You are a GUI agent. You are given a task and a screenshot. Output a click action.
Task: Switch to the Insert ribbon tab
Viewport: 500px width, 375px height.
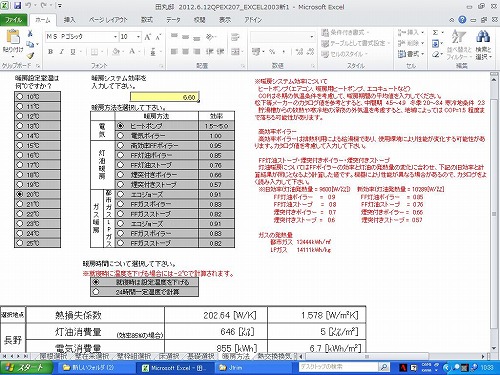click(x=70, y=20)
